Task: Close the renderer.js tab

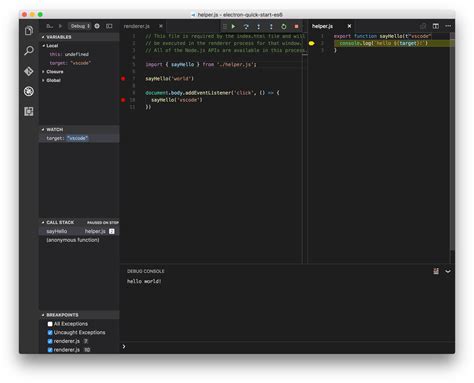Action: [x=161, y=26]
